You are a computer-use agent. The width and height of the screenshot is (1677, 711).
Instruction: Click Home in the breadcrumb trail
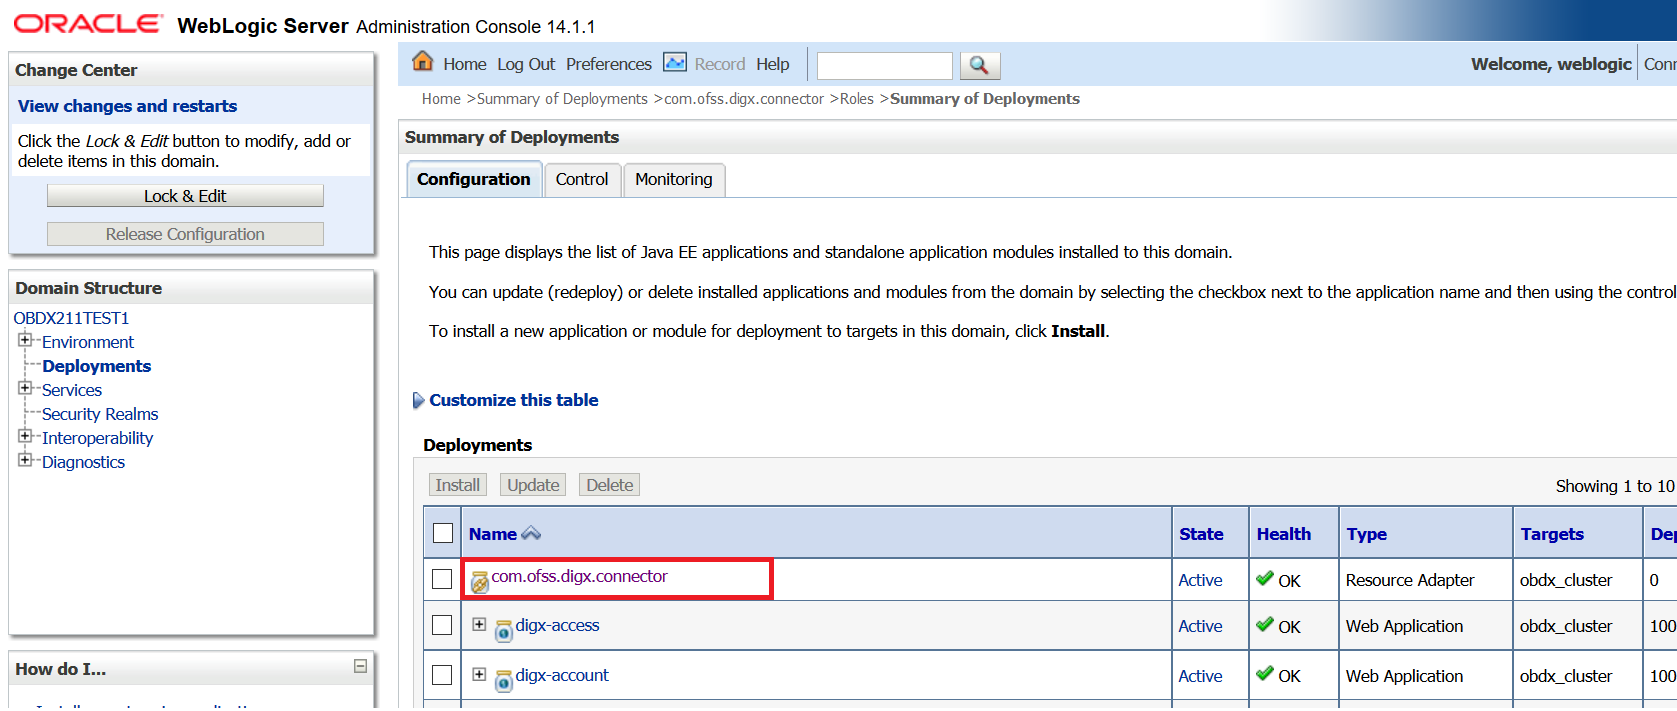(441, 99)
